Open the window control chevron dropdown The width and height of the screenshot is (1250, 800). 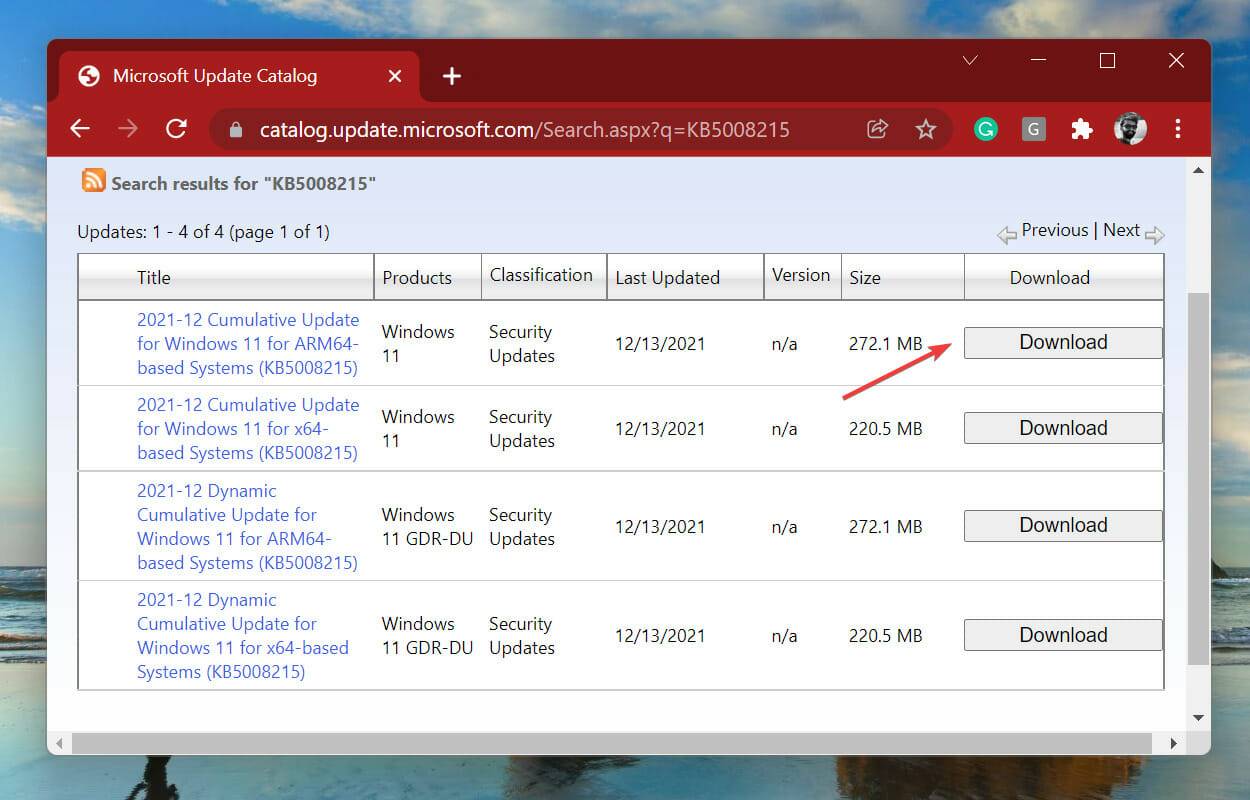(x=969, y=60)
